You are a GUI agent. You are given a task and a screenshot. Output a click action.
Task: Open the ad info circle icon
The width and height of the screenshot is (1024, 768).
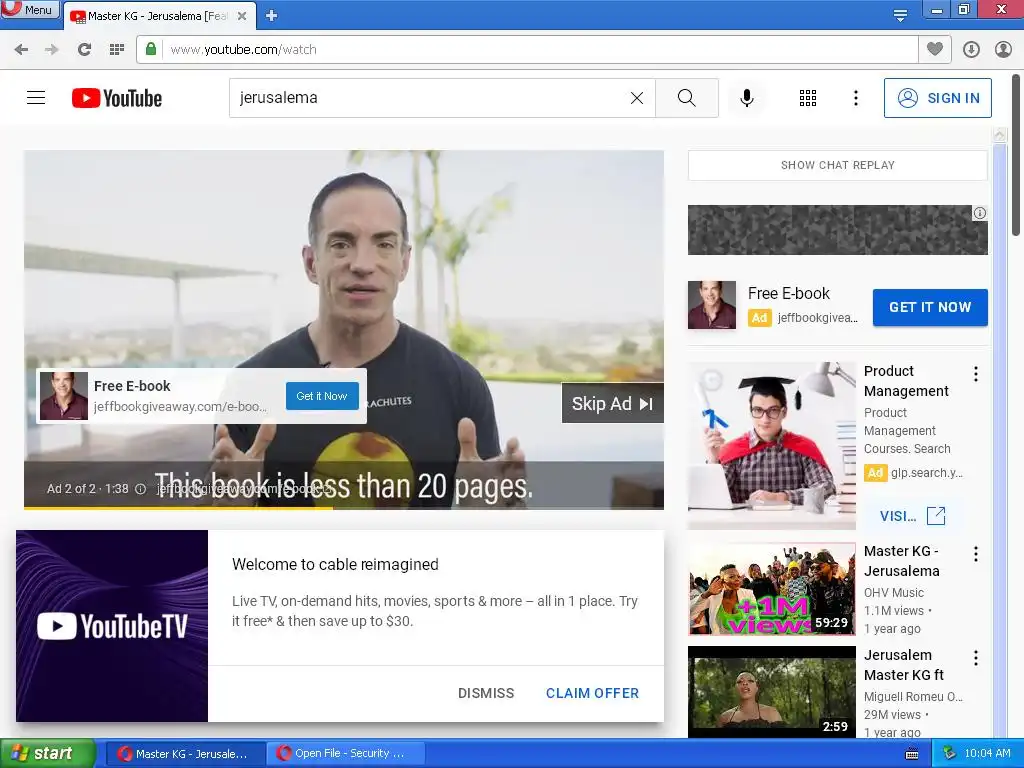click(140, 488)
